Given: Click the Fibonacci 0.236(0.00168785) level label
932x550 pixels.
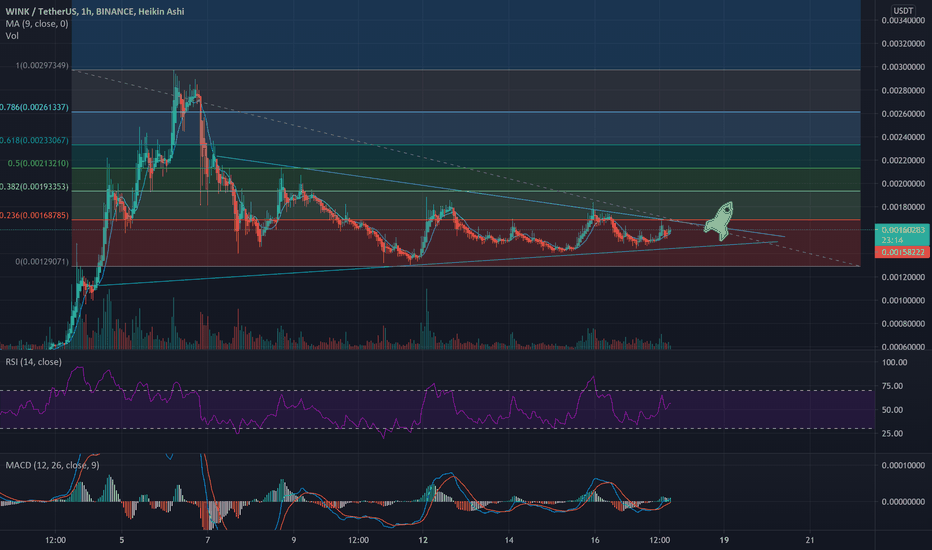Looking at the screenshot, I should 34,215.
